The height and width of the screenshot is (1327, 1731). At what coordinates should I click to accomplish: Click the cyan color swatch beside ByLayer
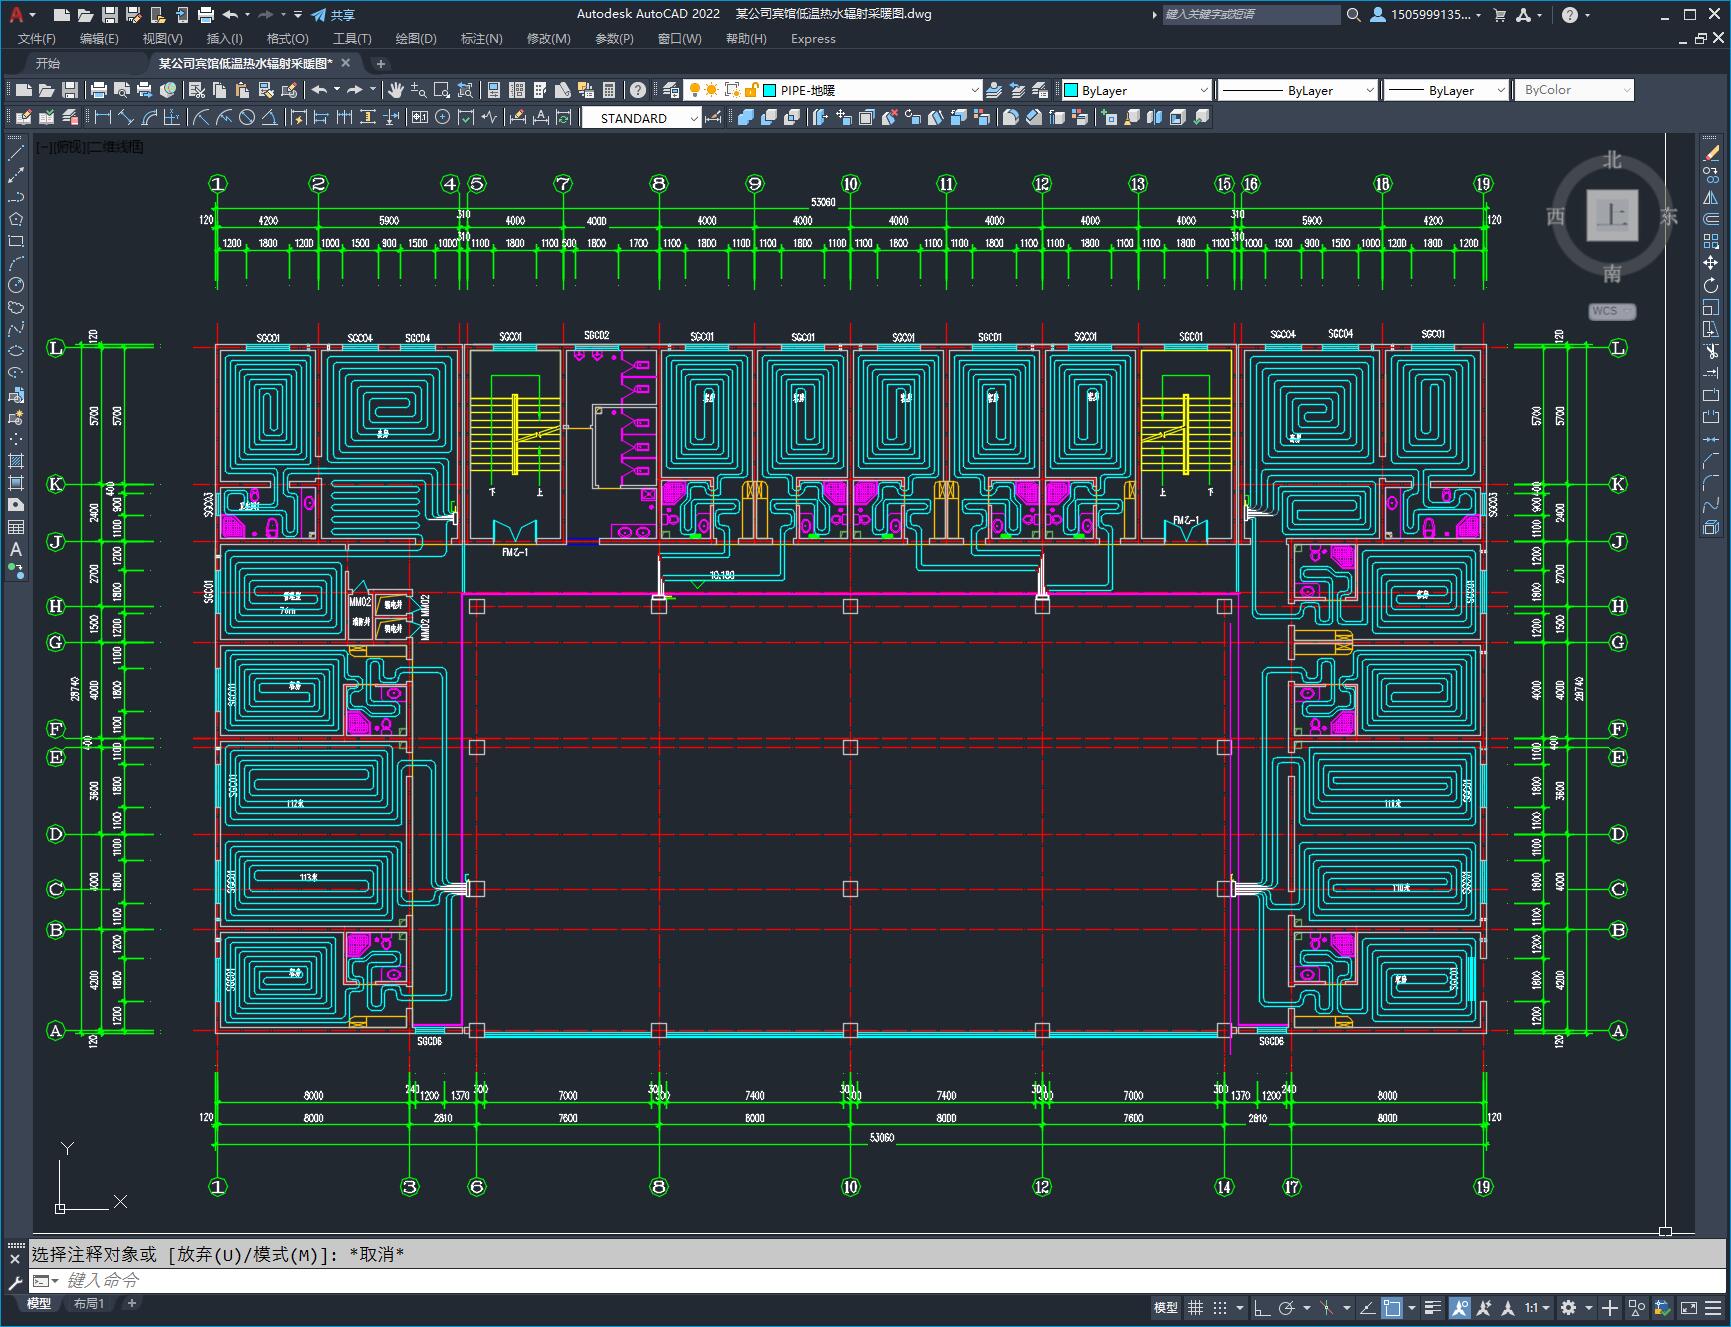coord(1071,90)
